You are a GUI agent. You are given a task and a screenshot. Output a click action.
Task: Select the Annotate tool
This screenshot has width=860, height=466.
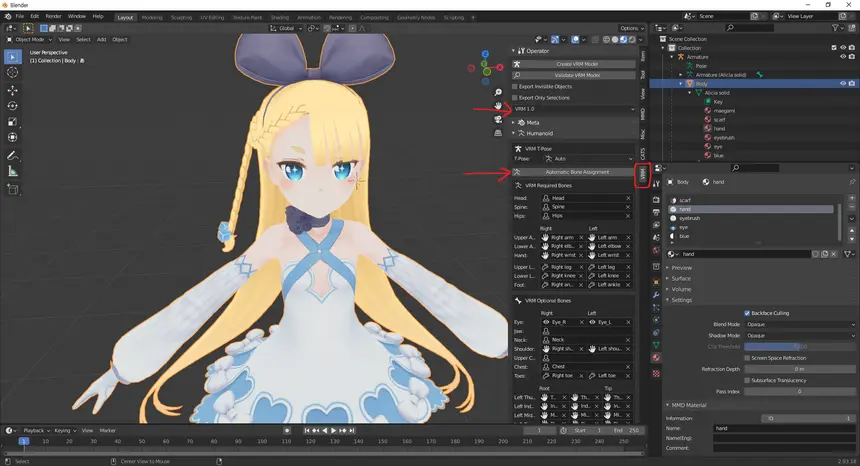pos(13,156)
